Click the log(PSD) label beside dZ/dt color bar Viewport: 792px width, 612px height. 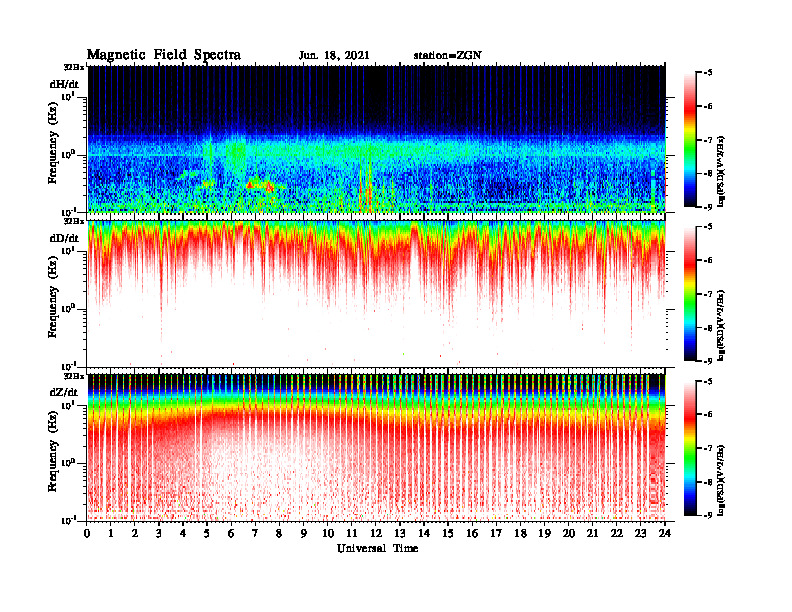(x=721, y=480)
